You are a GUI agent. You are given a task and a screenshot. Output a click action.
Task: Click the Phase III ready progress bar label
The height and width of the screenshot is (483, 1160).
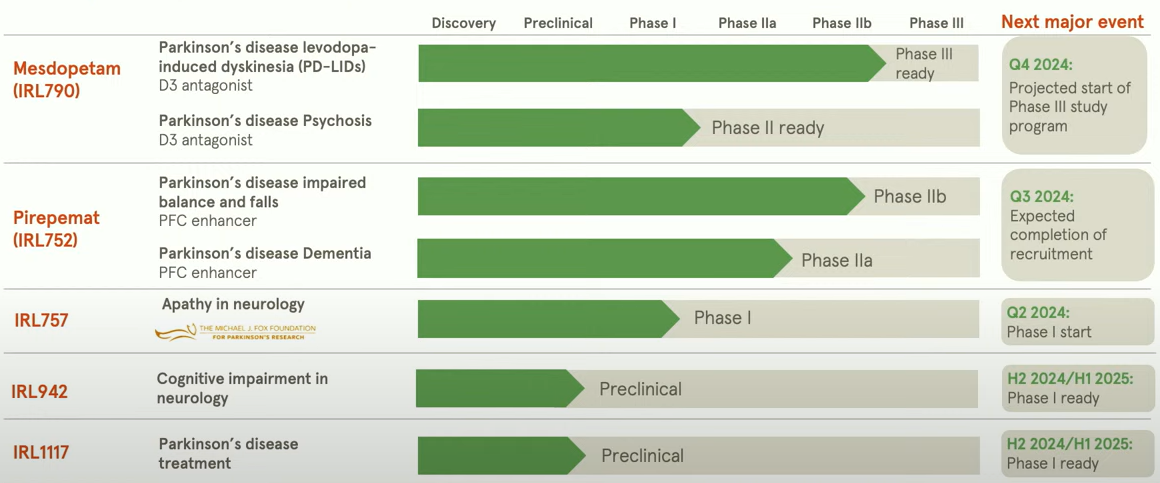923,64
